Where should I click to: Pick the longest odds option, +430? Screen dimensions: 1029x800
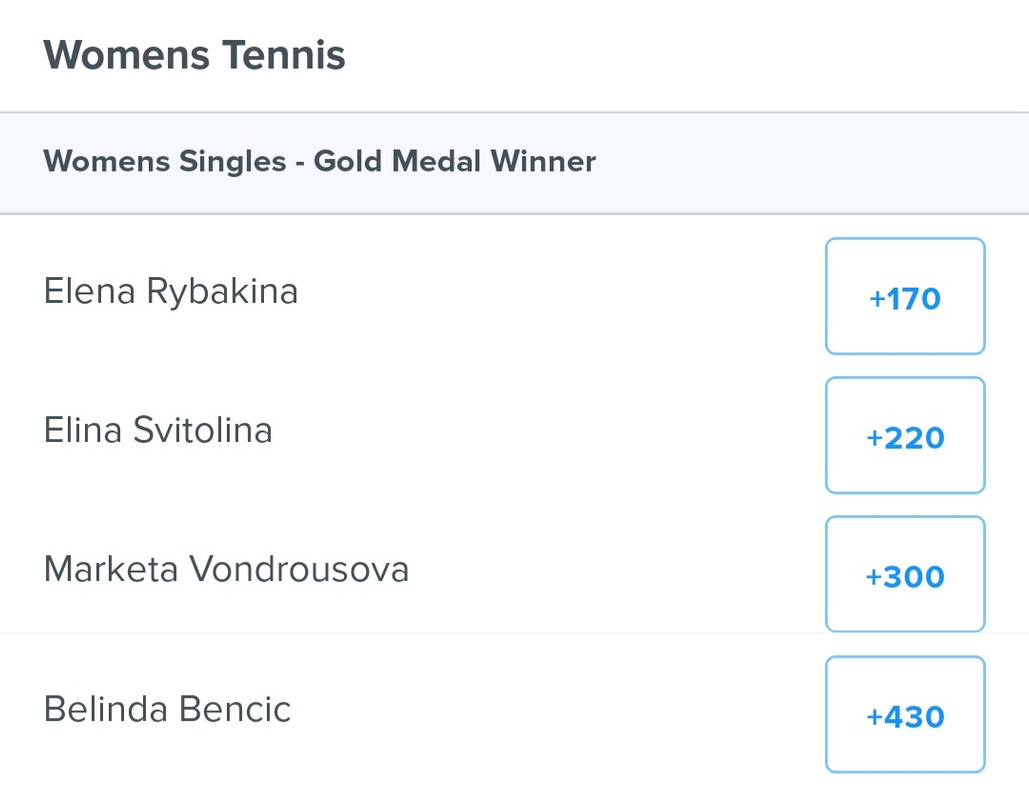point(905,714)
